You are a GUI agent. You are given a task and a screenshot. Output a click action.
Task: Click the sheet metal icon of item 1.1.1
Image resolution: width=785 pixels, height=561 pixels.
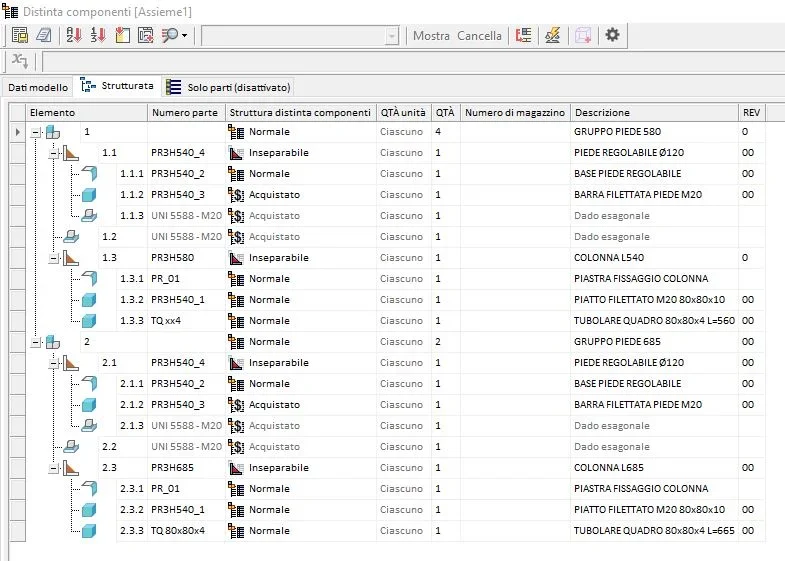tap(89, 174)
